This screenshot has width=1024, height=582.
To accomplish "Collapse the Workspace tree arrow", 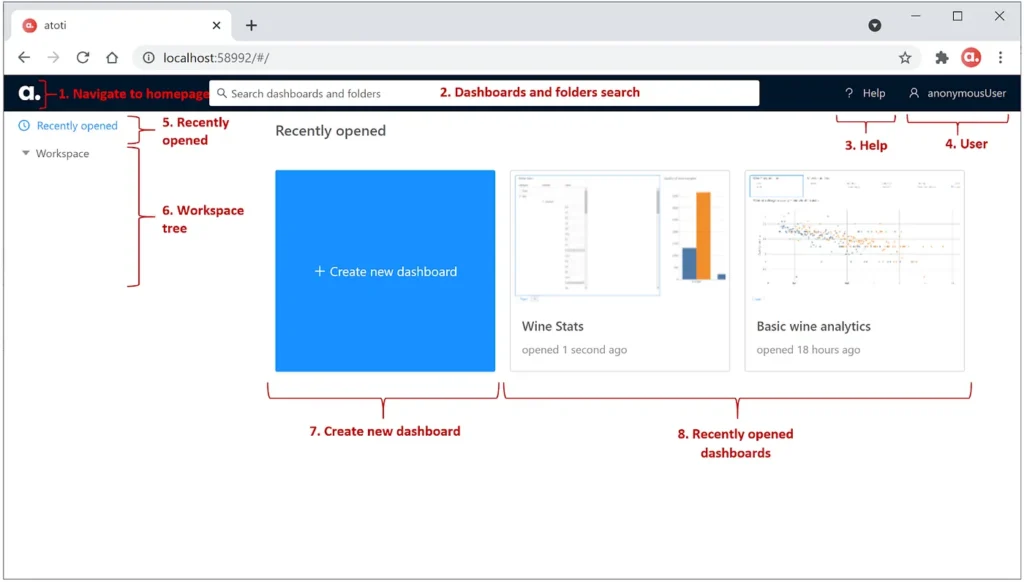I will (25, 154).
